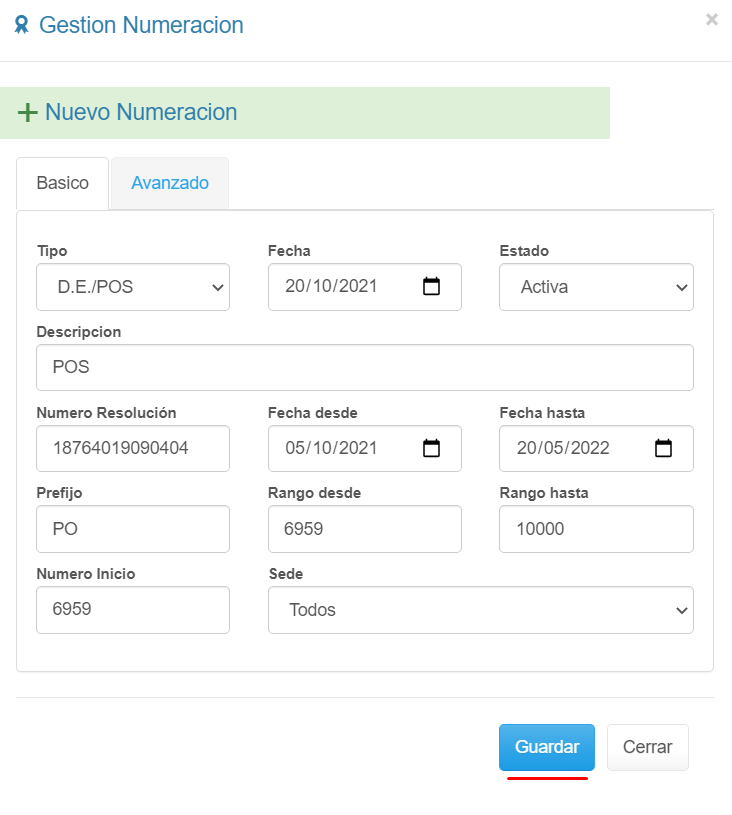Open the Estado dropdown showing Activa
This screenshot has width=732, height=815.
coord(596,287)
